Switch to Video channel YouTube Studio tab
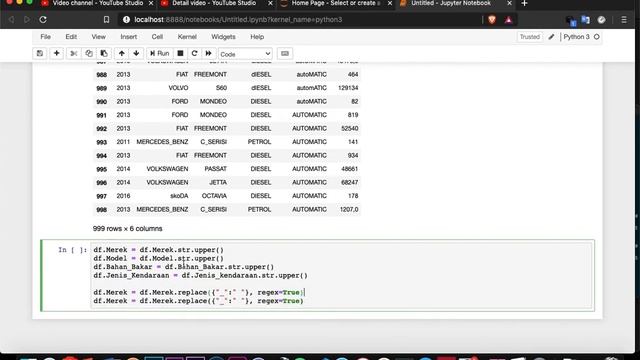 tap(97, 4)
